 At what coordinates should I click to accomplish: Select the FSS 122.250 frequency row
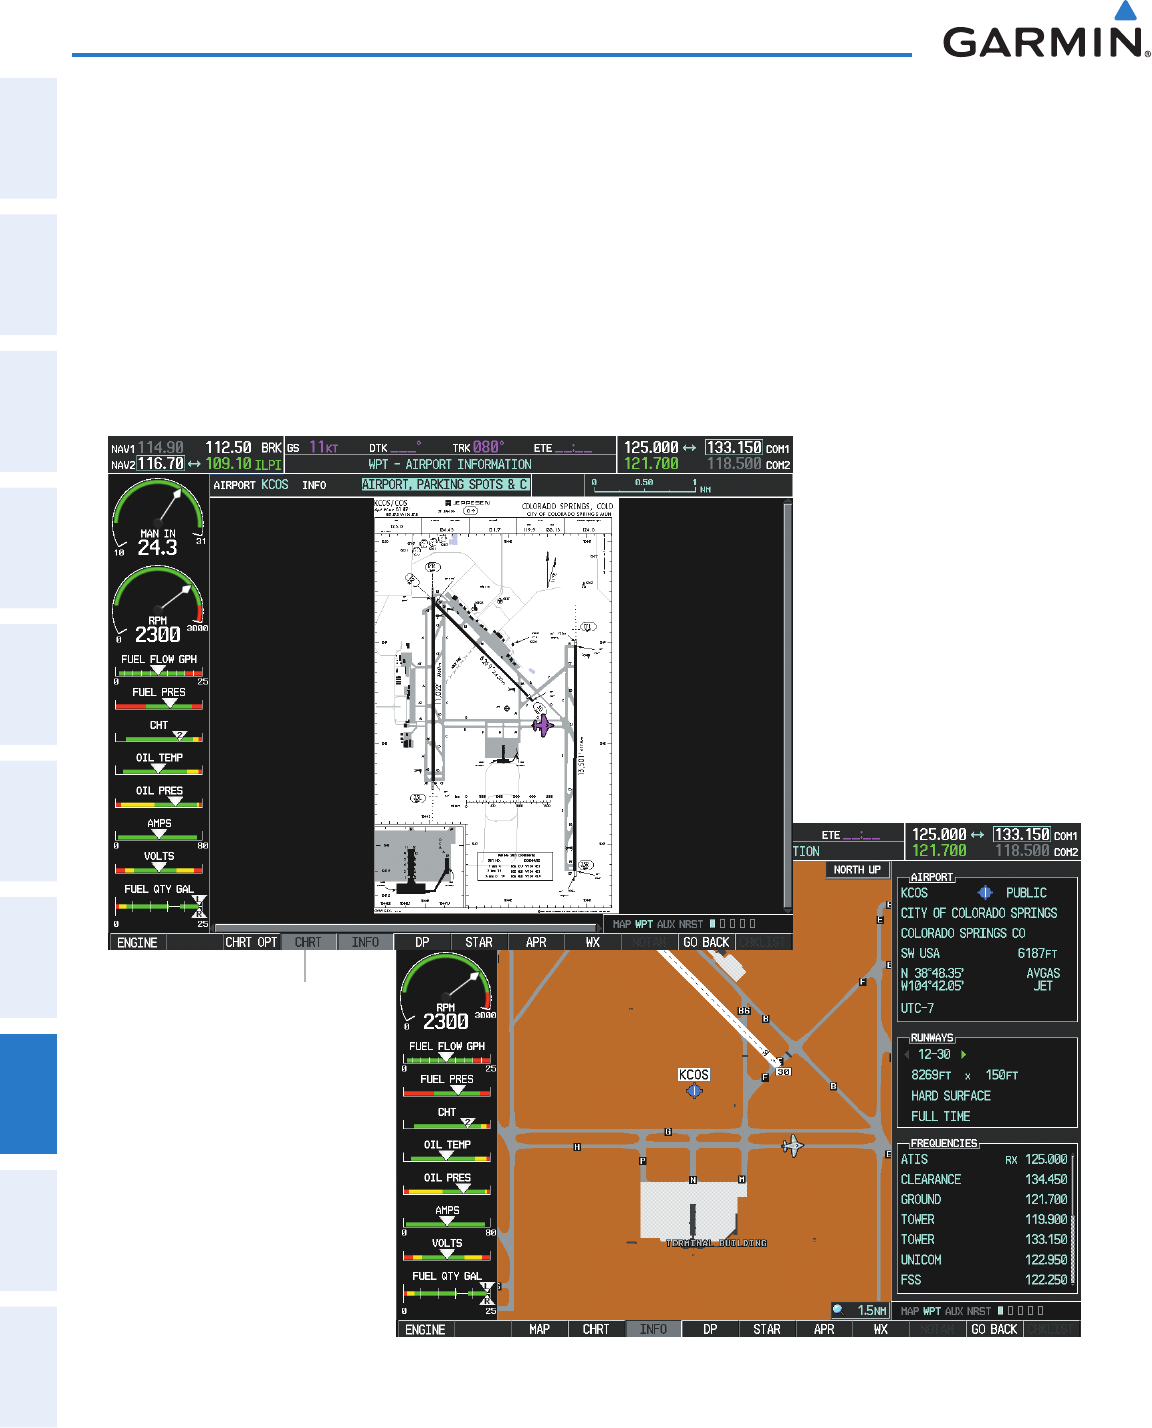(x=984, y=1280)
